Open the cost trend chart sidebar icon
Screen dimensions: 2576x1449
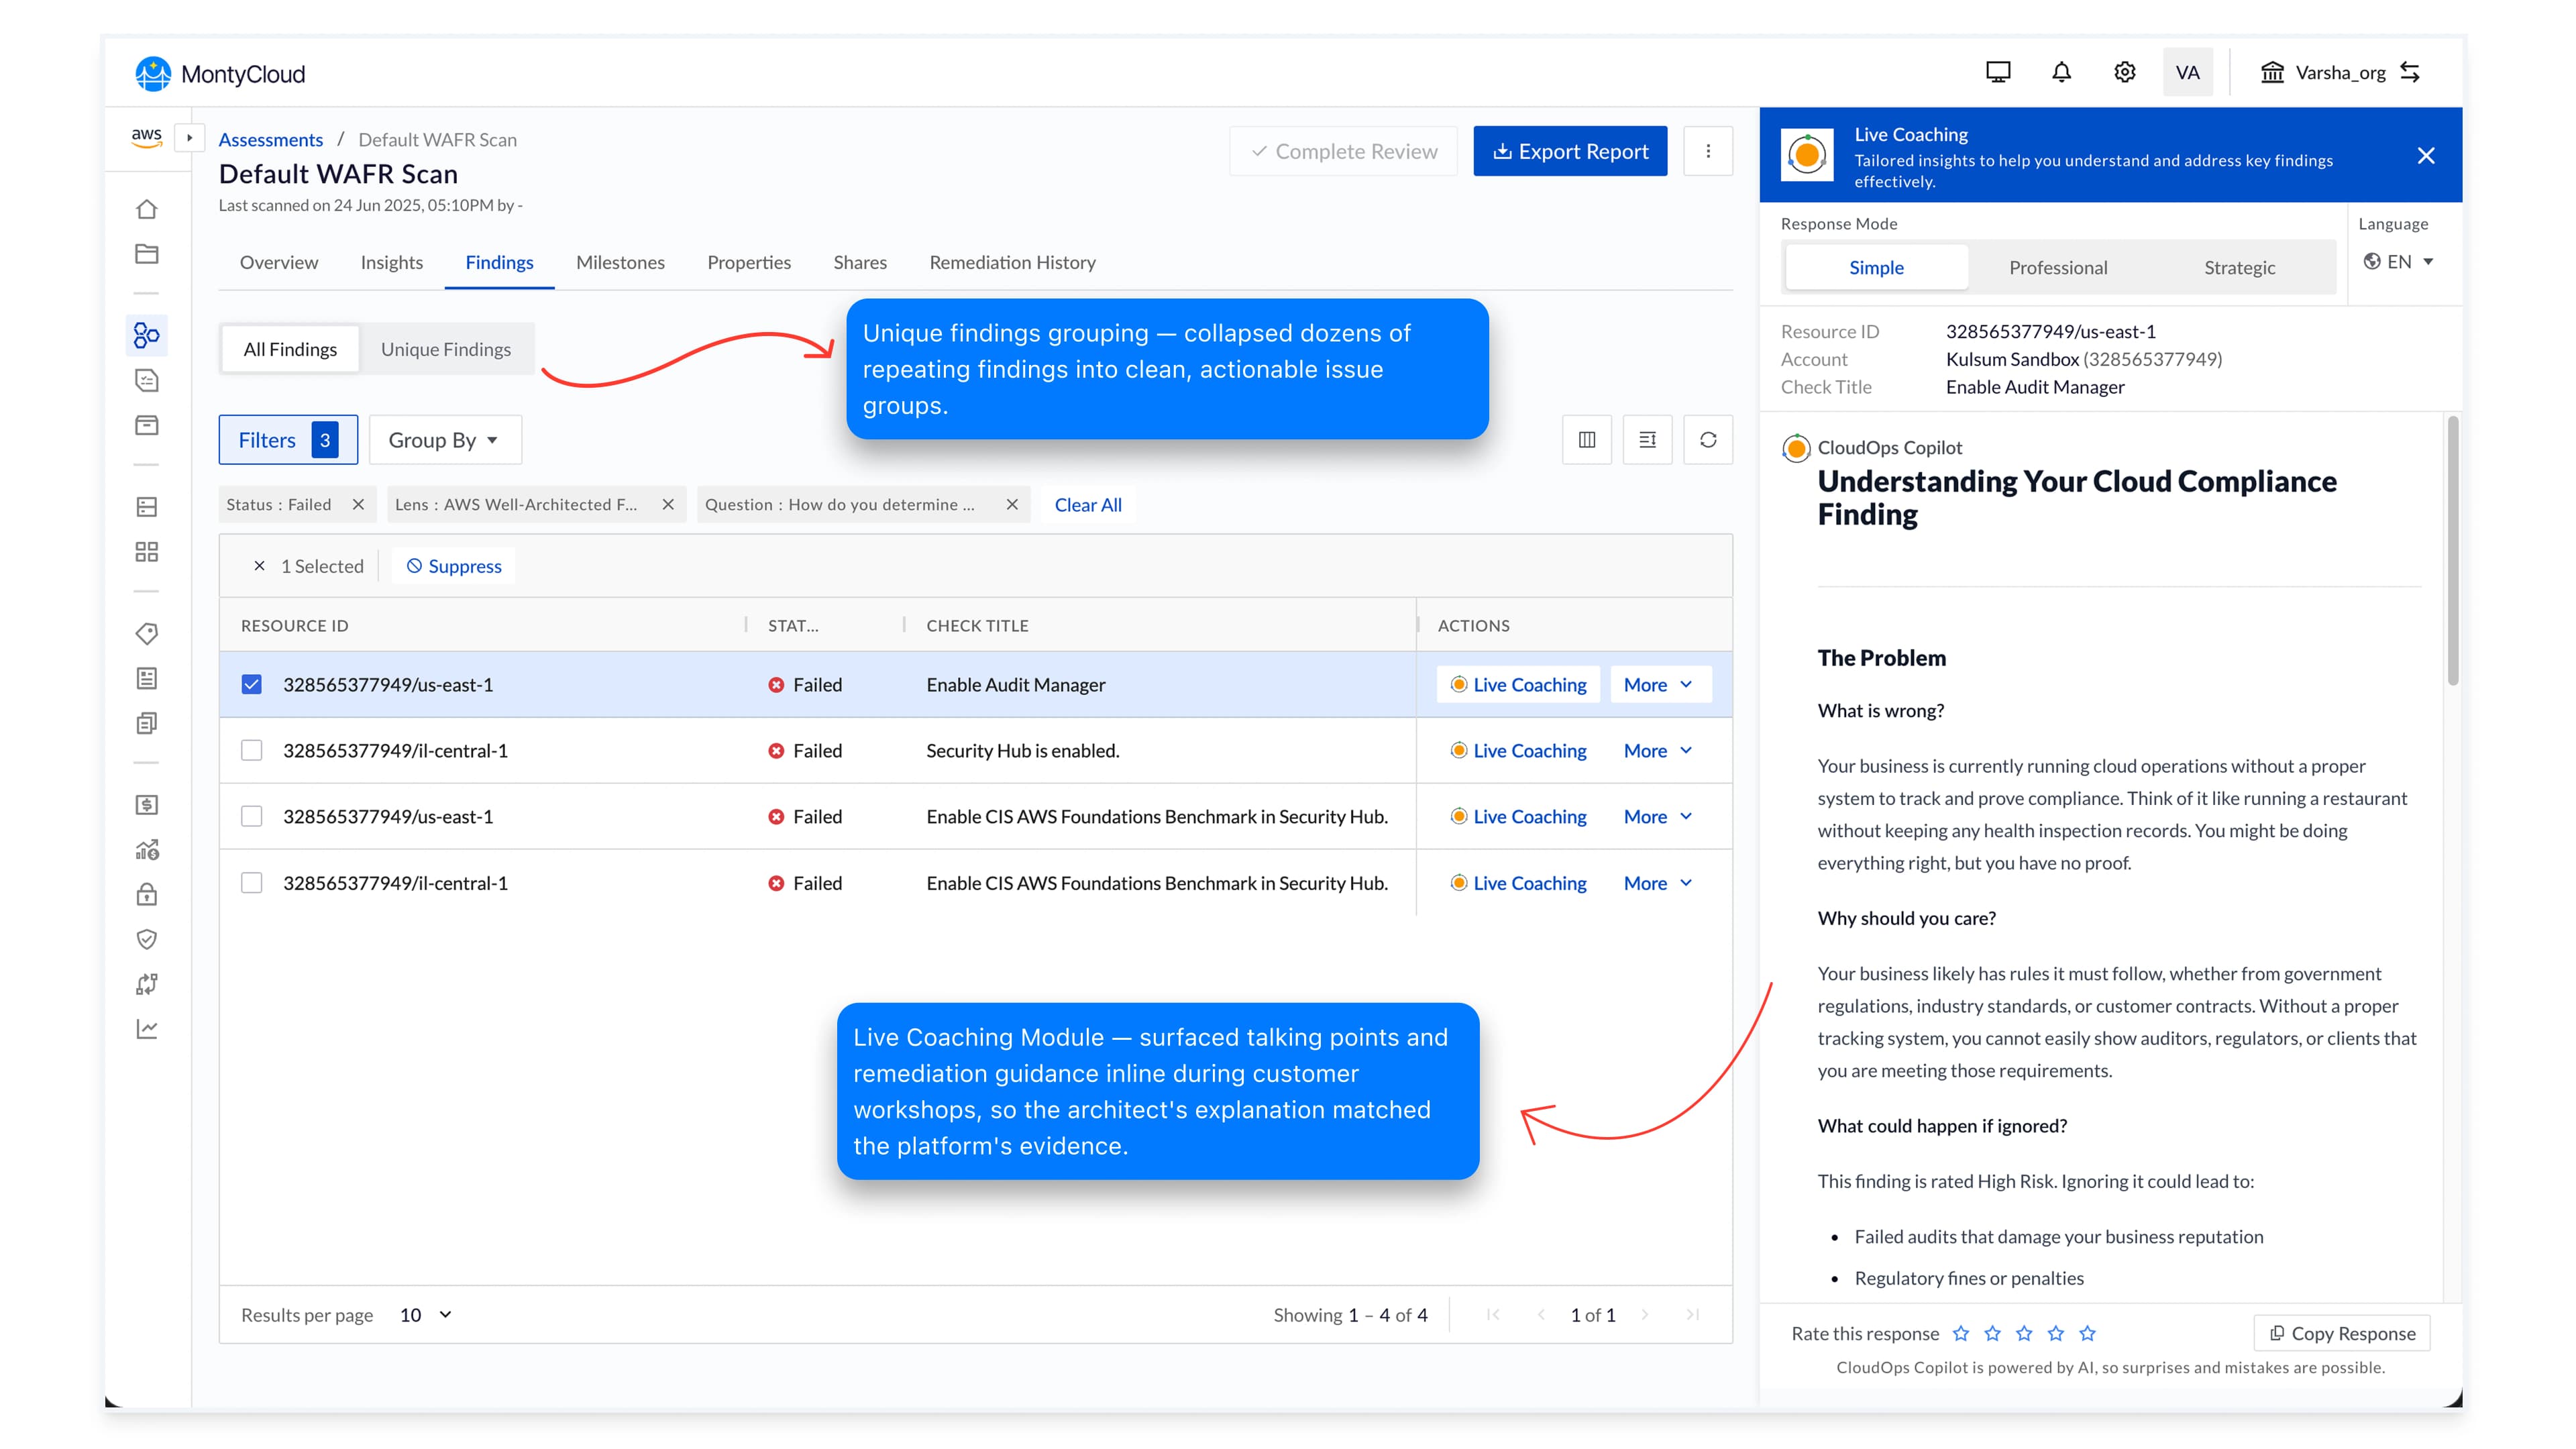pyautogui.click(x=147, y=850)
